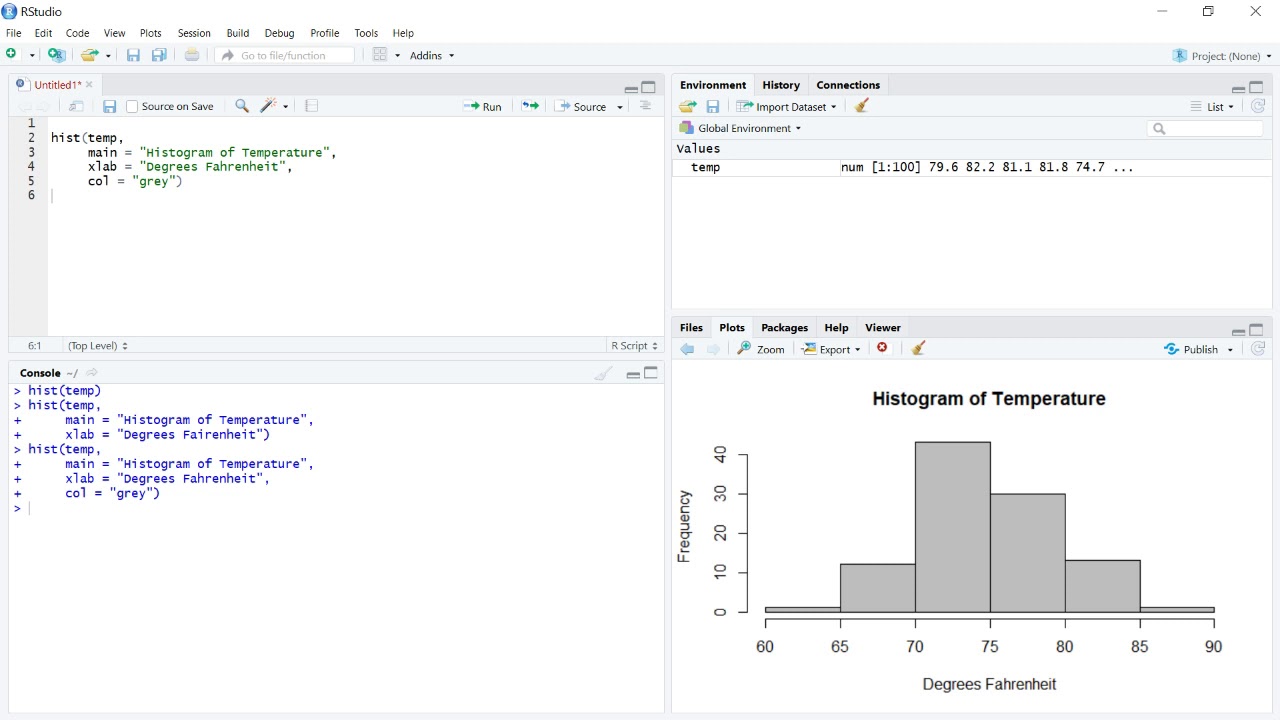Run the current line with Run button
The width and height of the screenshot is (1280, 720).
pyautogui.click(x=483, y=106)
